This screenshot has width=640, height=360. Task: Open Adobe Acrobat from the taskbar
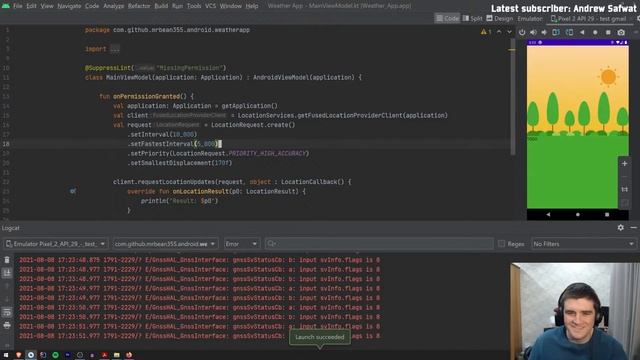104,355
